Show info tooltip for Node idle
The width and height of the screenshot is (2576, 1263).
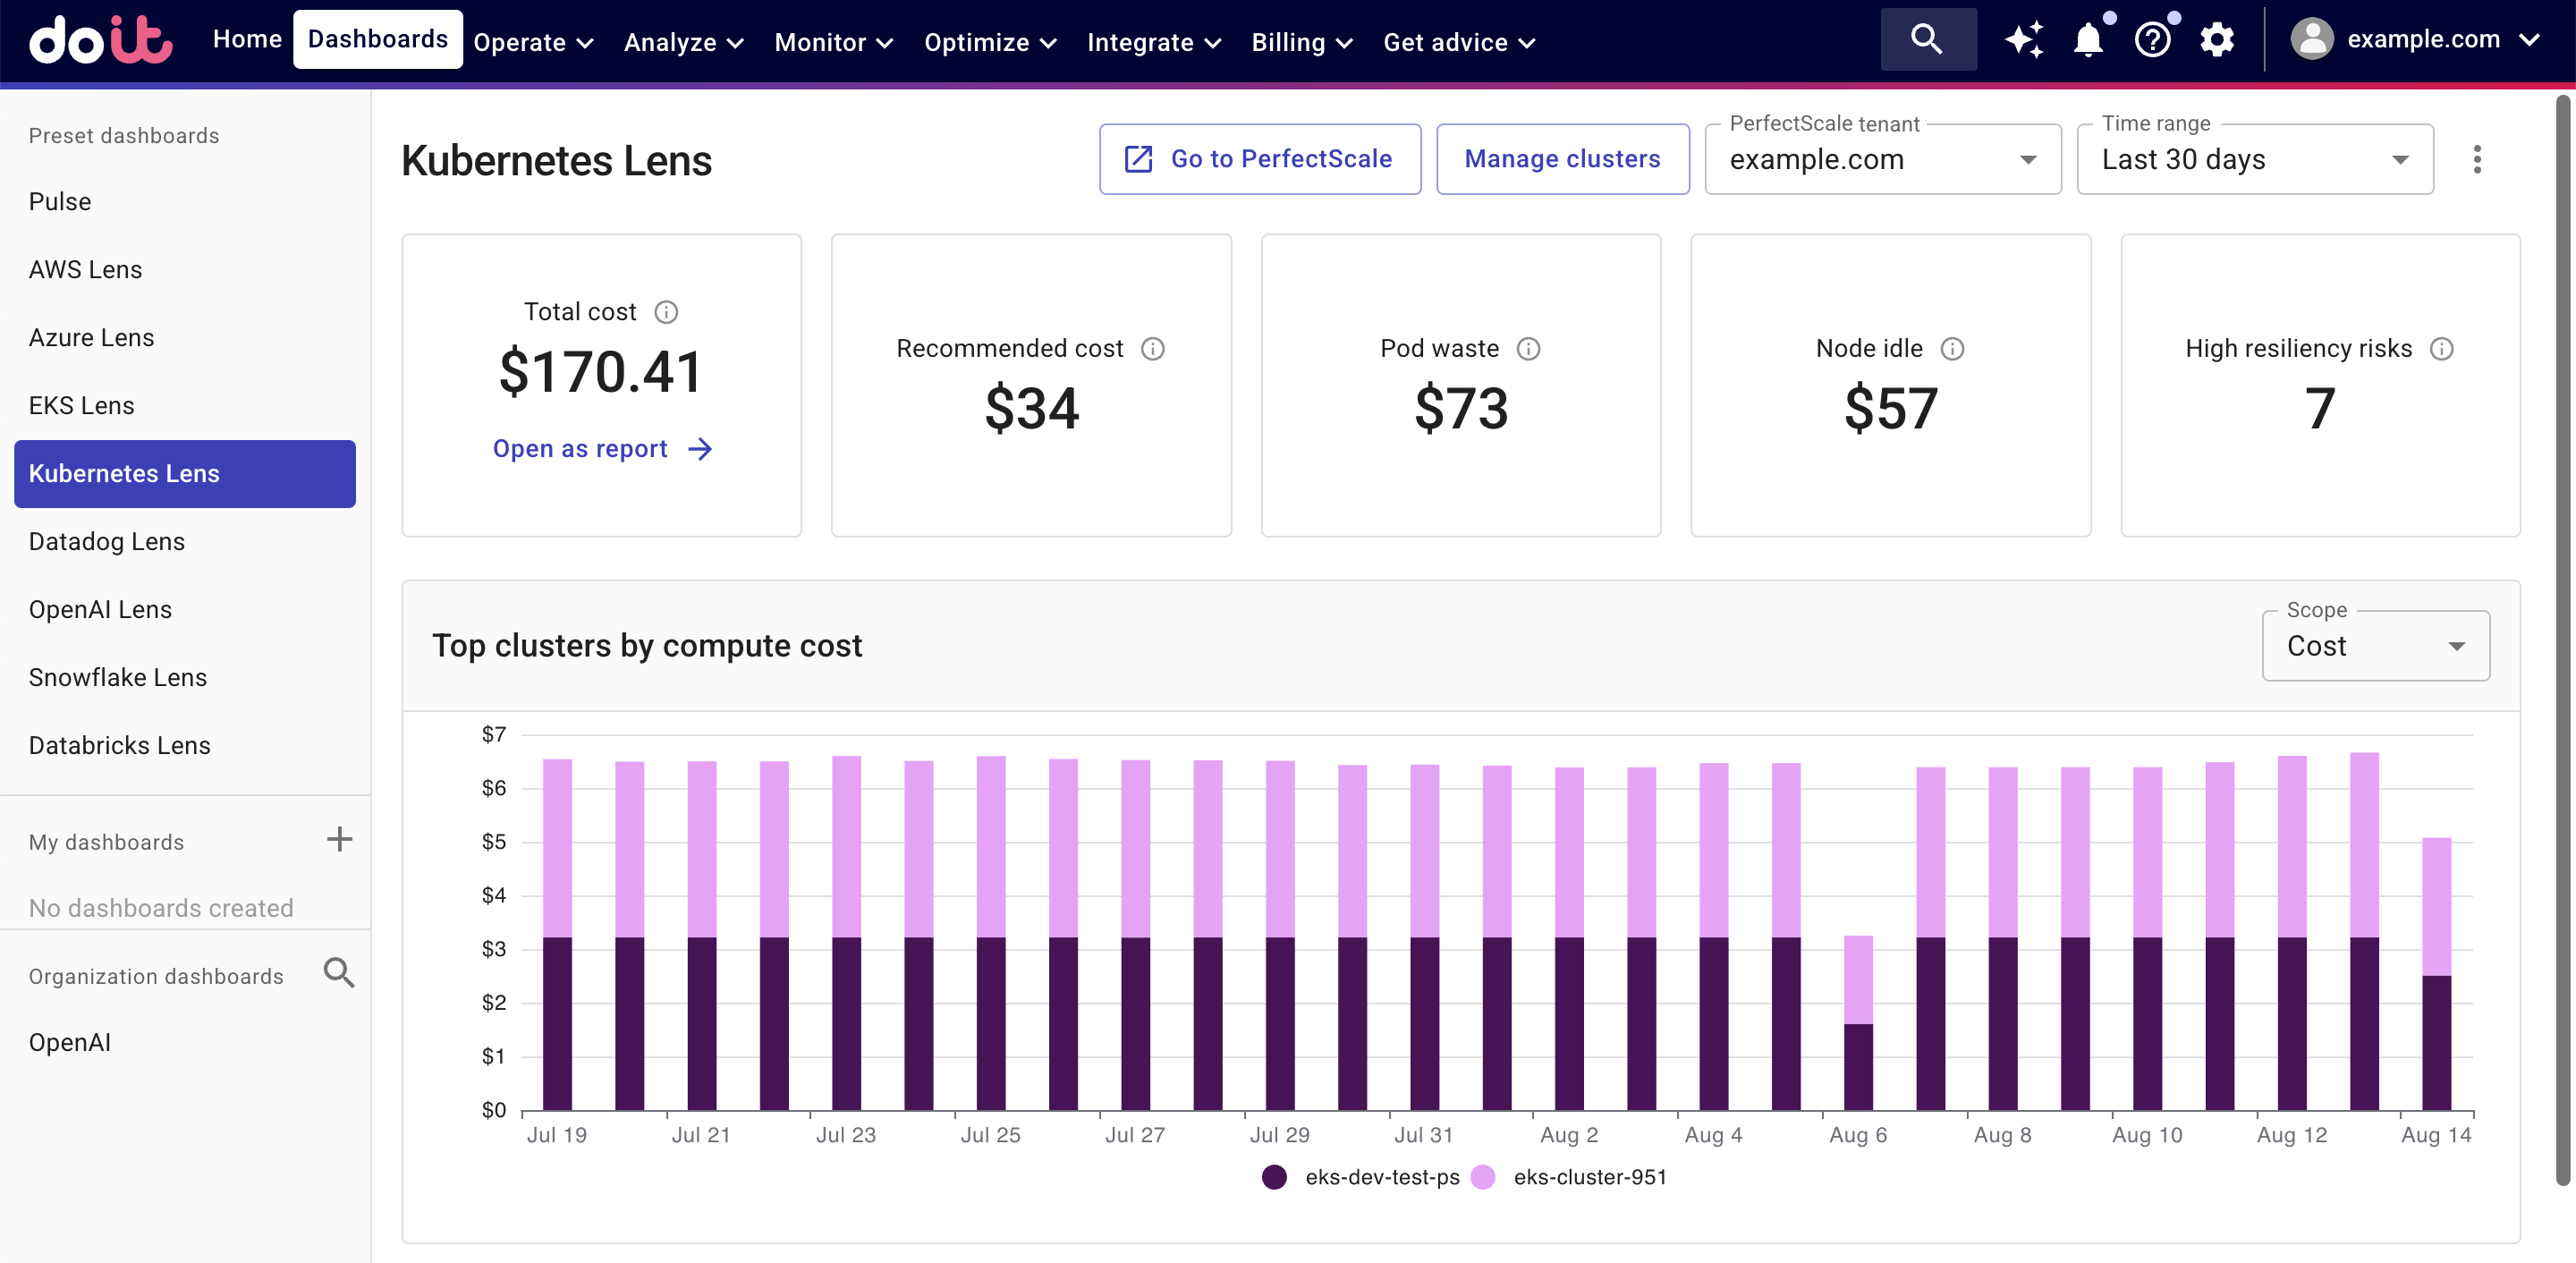pos(1952,349)
